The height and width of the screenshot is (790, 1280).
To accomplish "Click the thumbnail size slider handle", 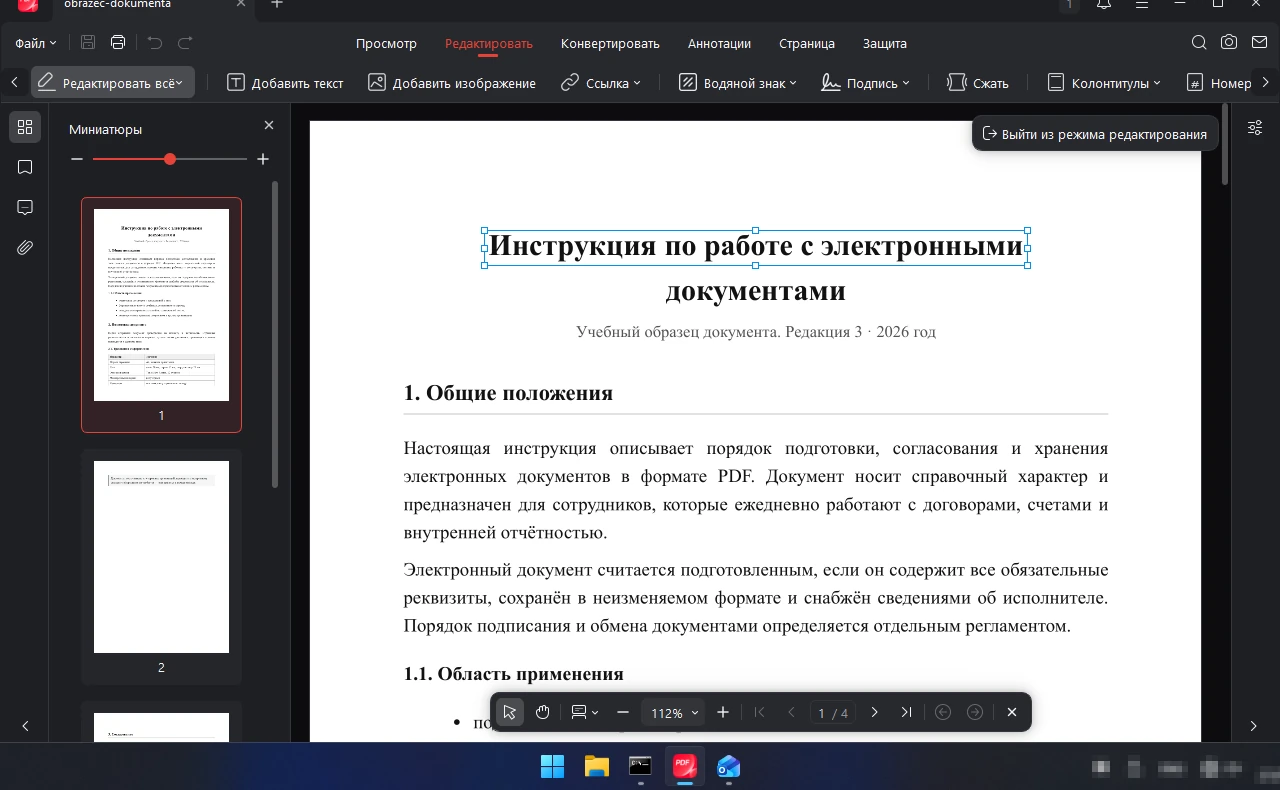I will [170, 159].
